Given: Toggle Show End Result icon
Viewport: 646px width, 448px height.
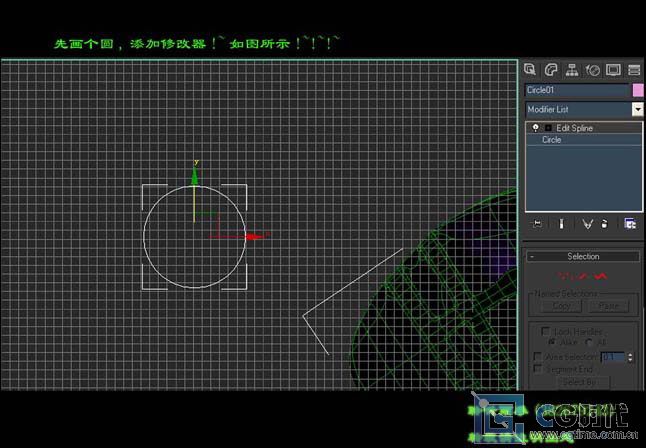Looking at the screenshot, I should click(562, 224).
